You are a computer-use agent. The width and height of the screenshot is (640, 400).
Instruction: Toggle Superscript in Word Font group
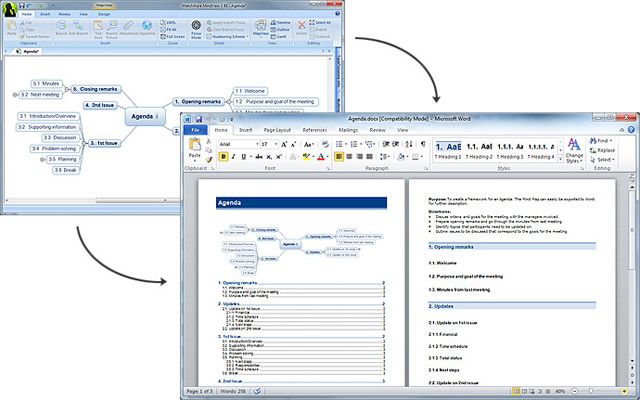279,157
